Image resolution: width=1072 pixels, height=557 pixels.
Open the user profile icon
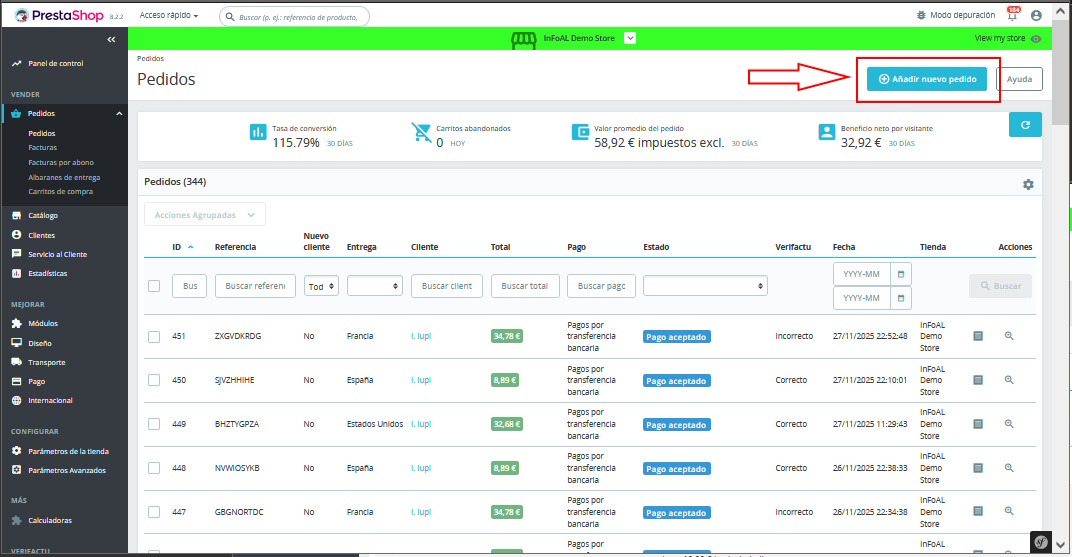(1036, 16)
